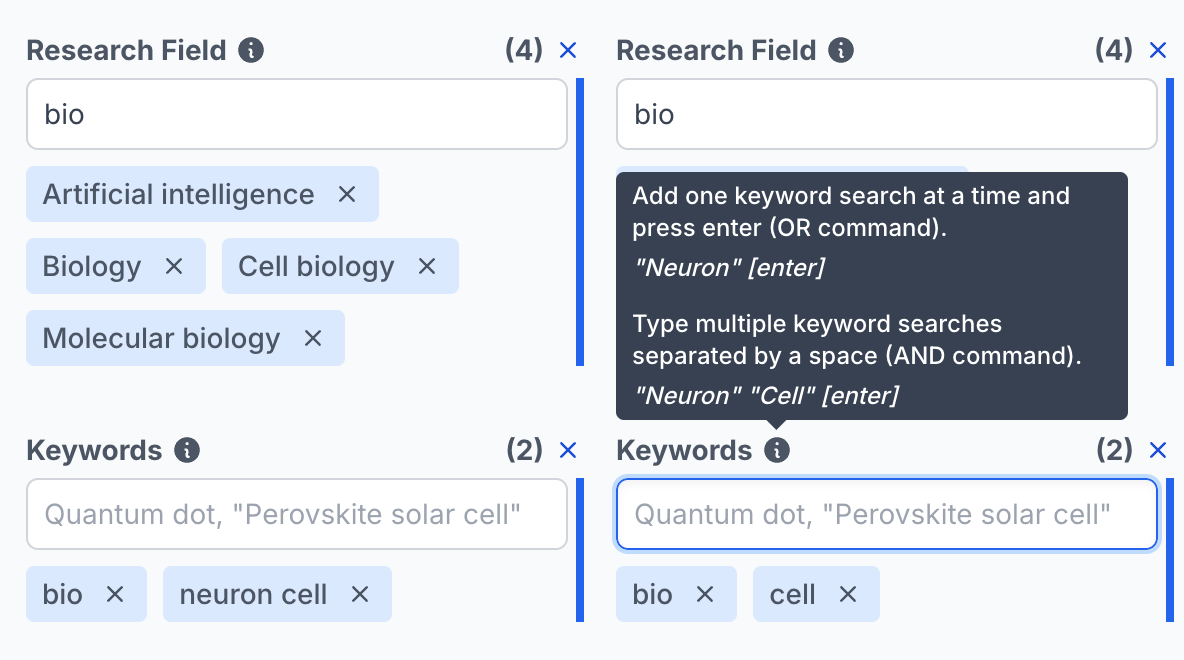Click left Keywords input field
The width and height of the screenshot is (1184, 660).
pos(297,514)
